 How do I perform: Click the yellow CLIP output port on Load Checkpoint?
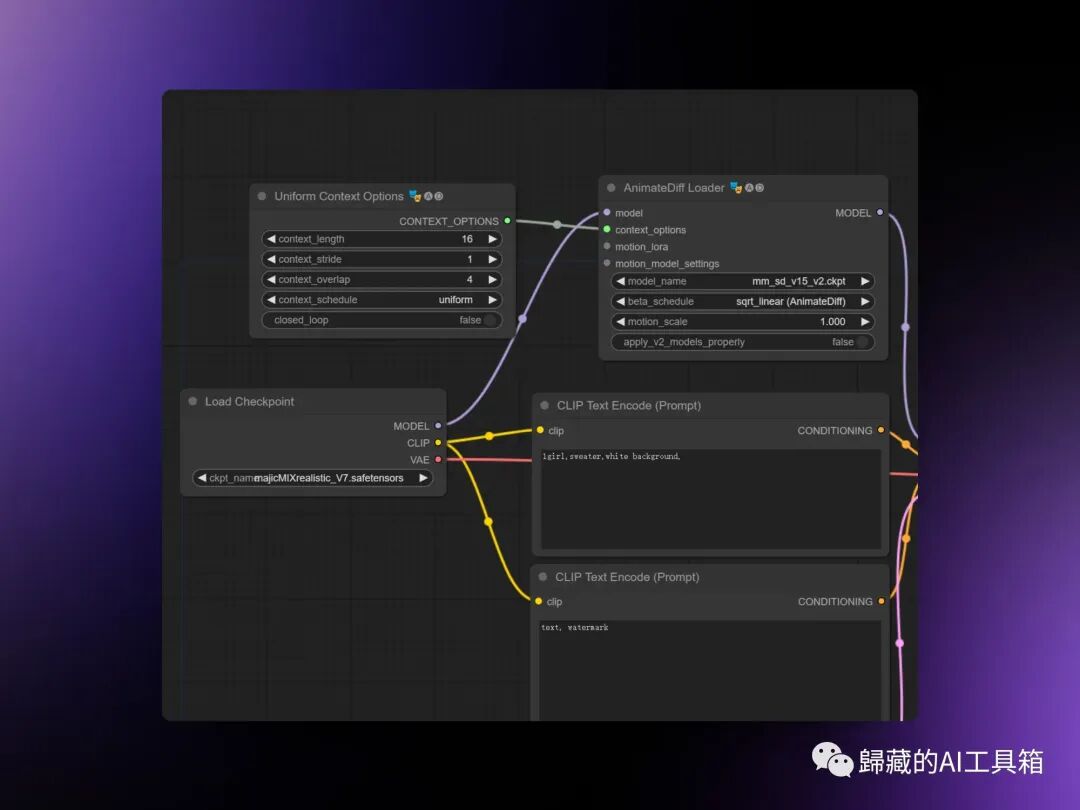point(438,443)
